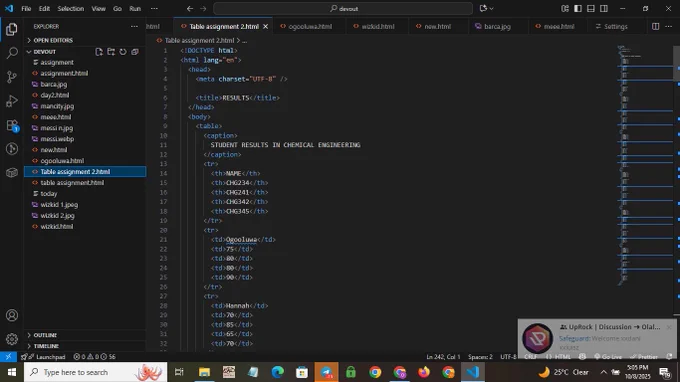The height and width of the screenshot is (382, 680).
Task: Open the Source Control view
Action: (12, 77)
